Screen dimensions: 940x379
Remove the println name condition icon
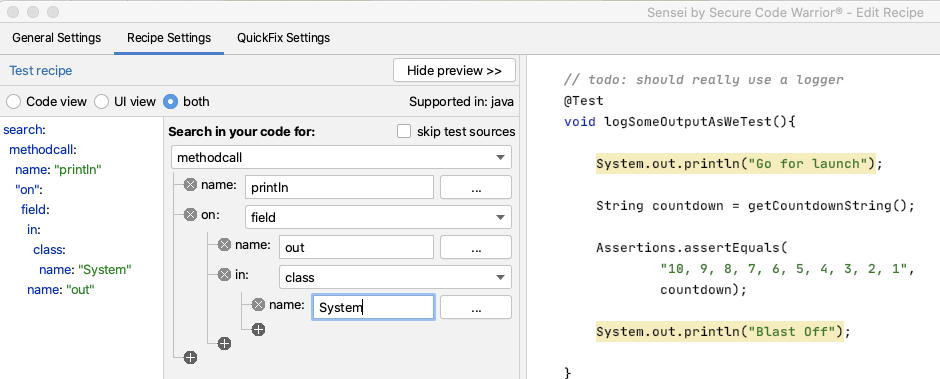click(191, 185)
